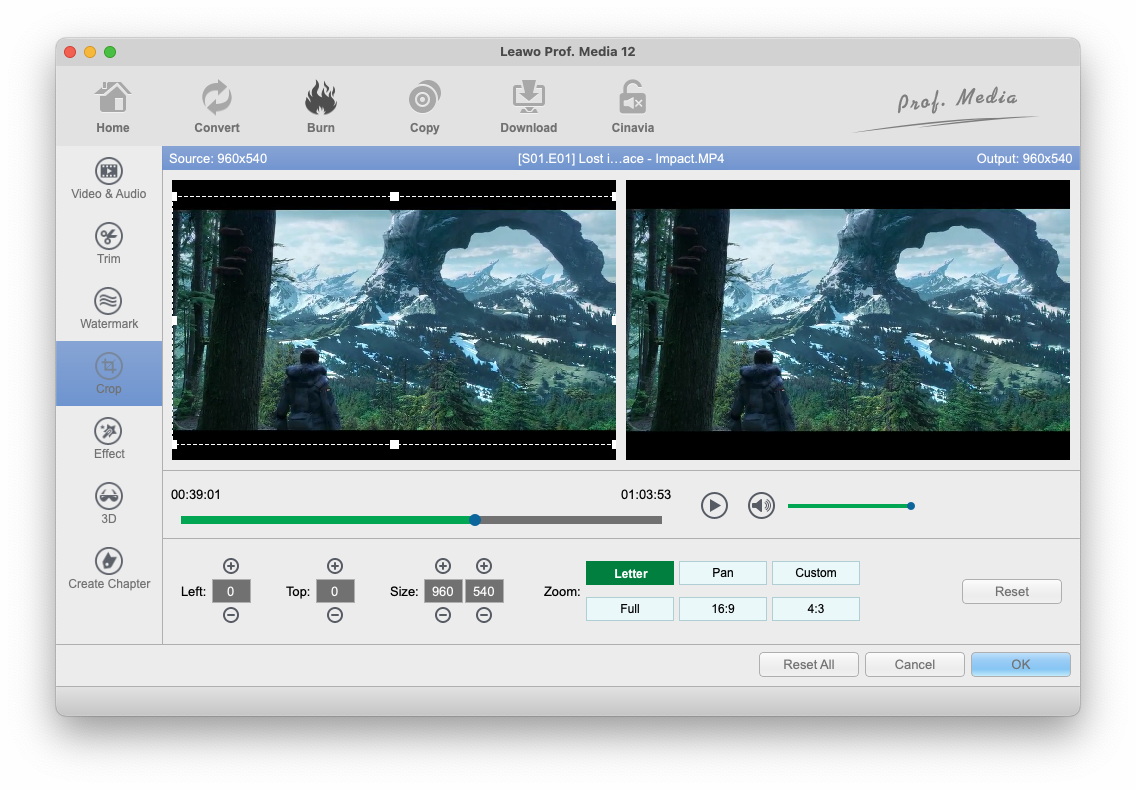Open the Copy module
Image resolution: width=1136 pixels, height=790 pixels.
[425, 107]
